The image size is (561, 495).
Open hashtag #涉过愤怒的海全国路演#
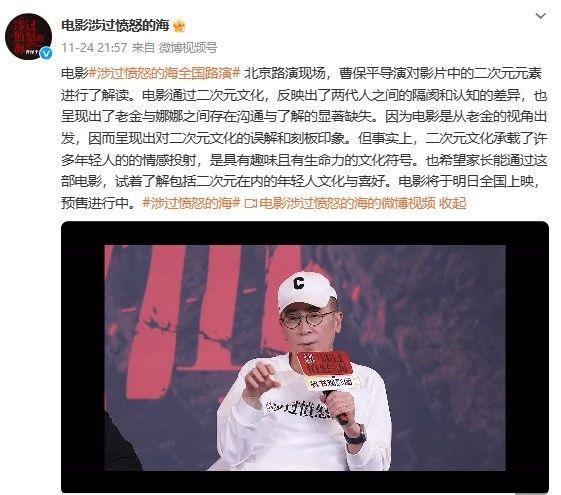coord(164,73)
